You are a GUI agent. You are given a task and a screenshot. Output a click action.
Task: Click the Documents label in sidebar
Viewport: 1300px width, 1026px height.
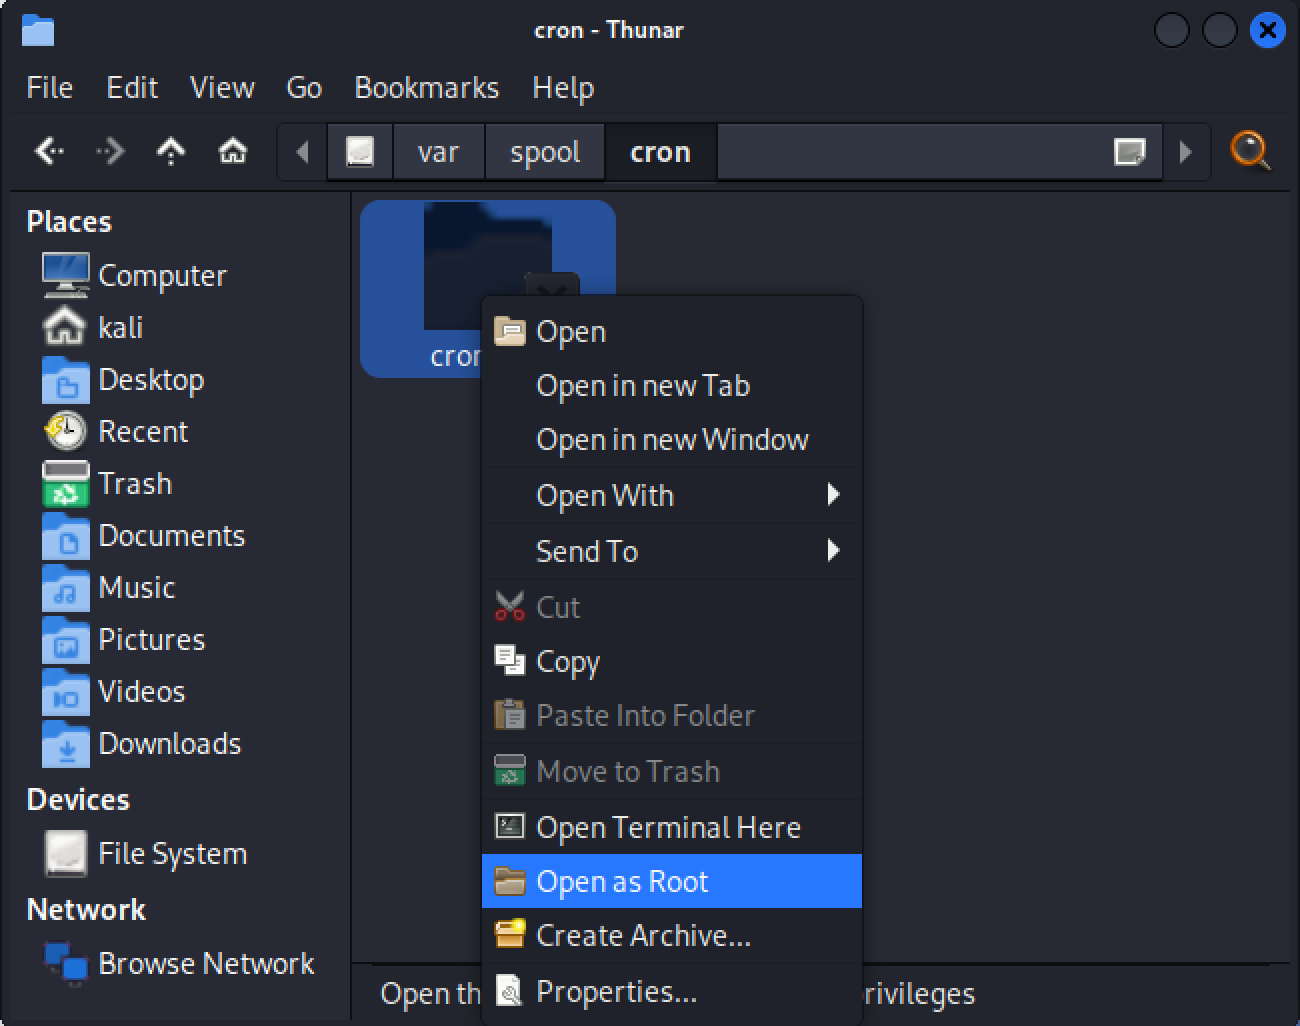[x=171, y=535]
